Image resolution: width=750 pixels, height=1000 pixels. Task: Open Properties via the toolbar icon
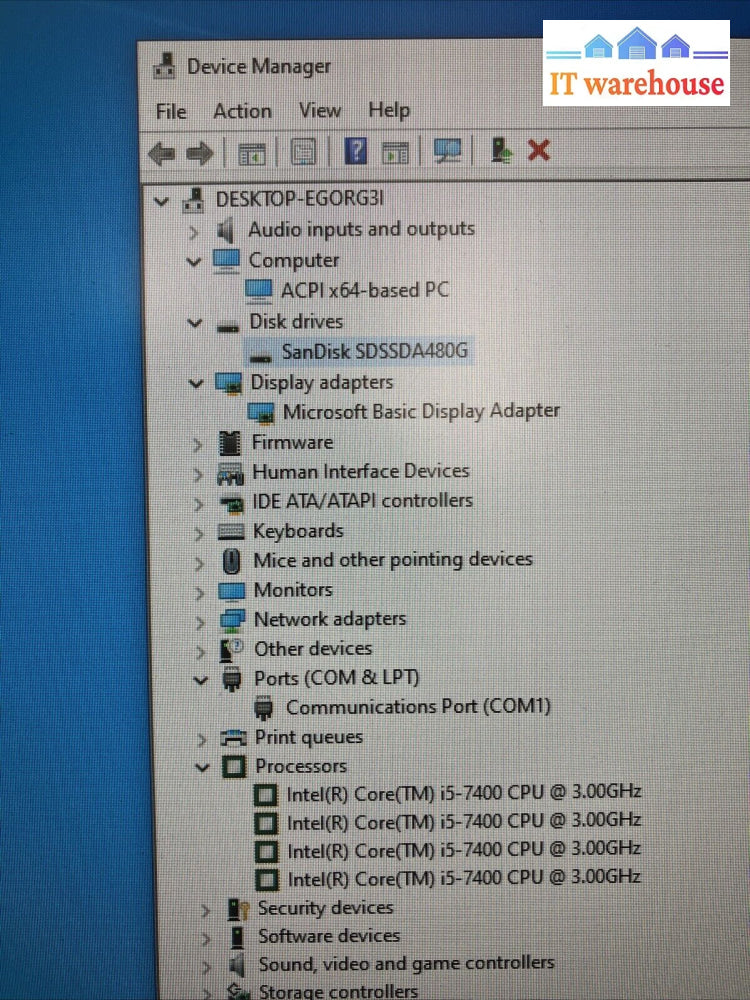[304, 152]
